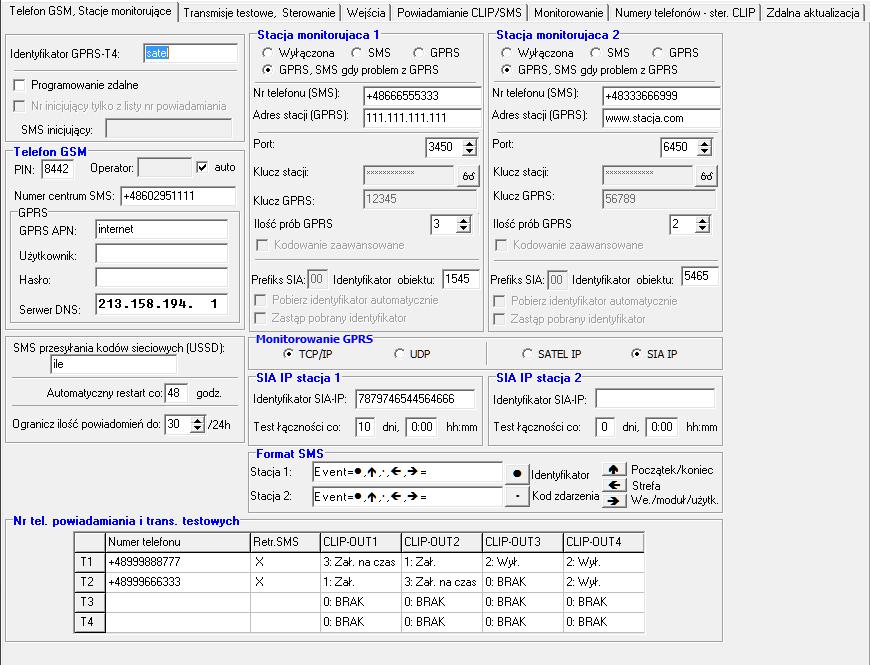This screenshot has width=870, height=665.
Task: Reveal station 1 key with glasses icon
Action: 468,176
